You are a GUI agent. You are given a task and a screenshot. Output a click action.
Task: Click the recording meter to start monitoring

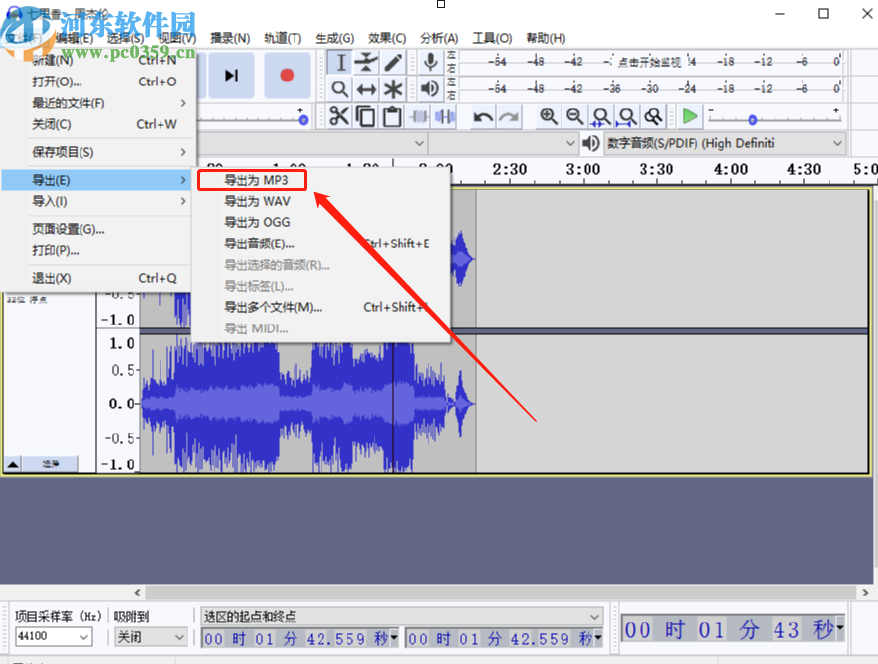pos(650,62)
